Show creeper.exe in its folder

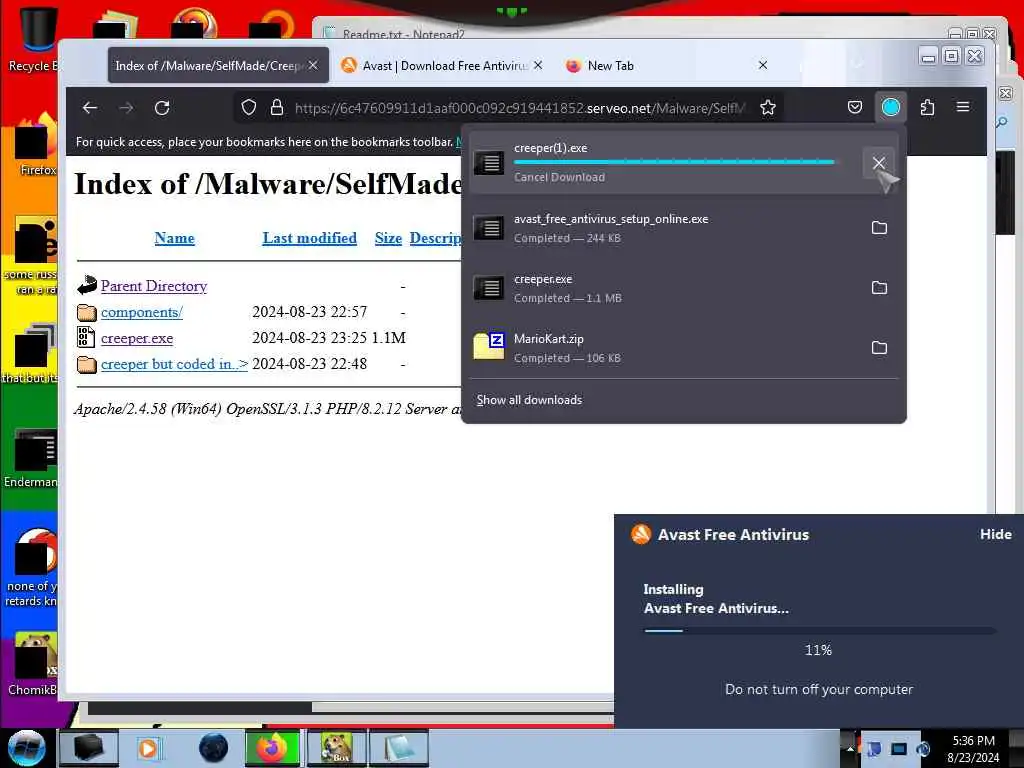point(879,288)
